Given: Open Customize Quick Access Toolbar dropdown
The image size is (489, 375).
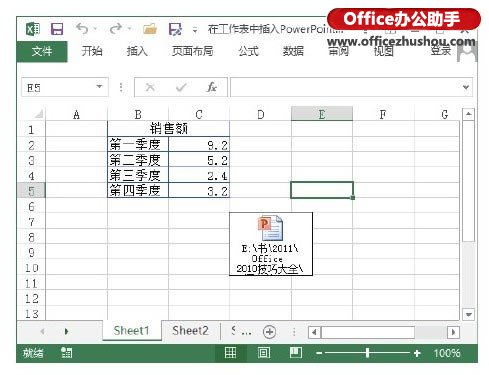Looking at the screenshot, I should point(195,30).
